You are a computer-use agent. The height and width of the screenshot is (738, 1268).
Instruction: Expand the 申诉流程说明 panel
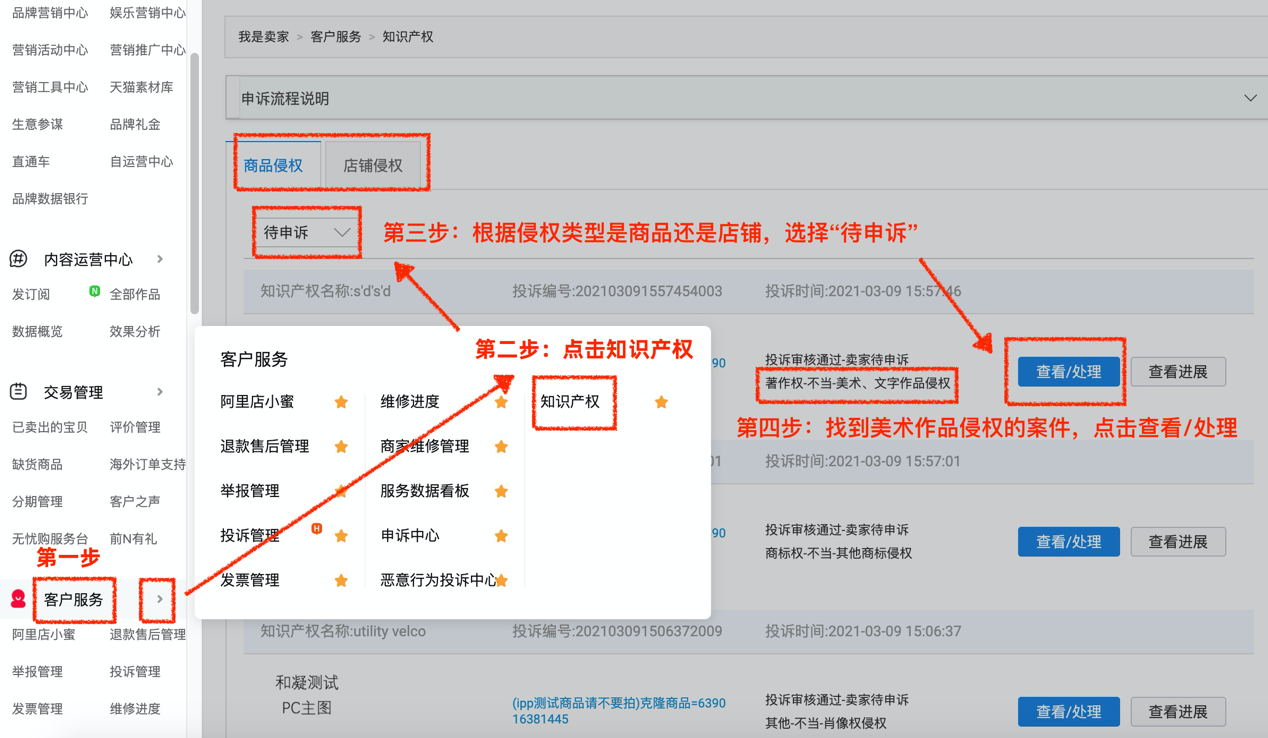pyautogui.click(x=1250, y=98)
